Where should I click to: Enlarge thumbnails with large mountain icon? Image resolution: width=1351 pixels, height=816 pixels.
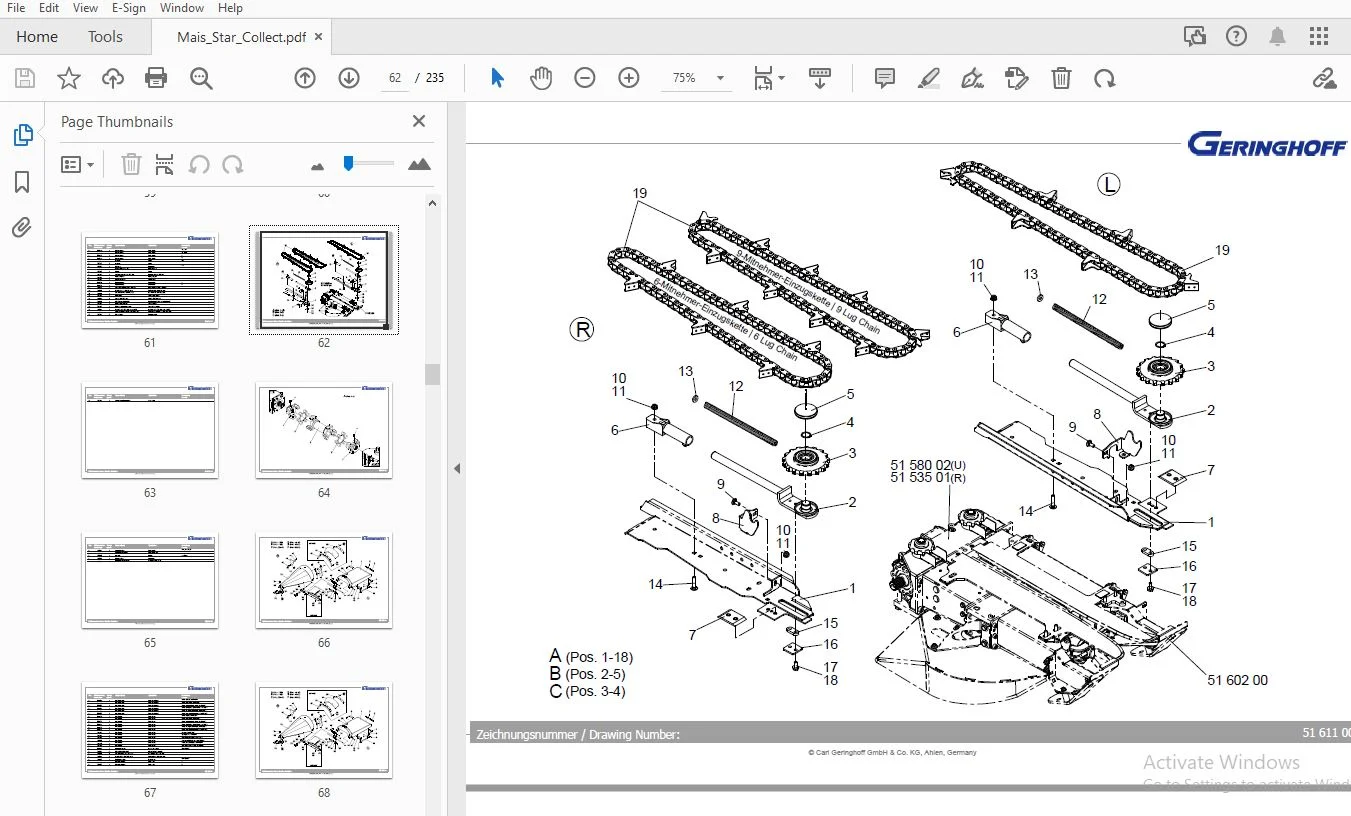tap(420, 164)
